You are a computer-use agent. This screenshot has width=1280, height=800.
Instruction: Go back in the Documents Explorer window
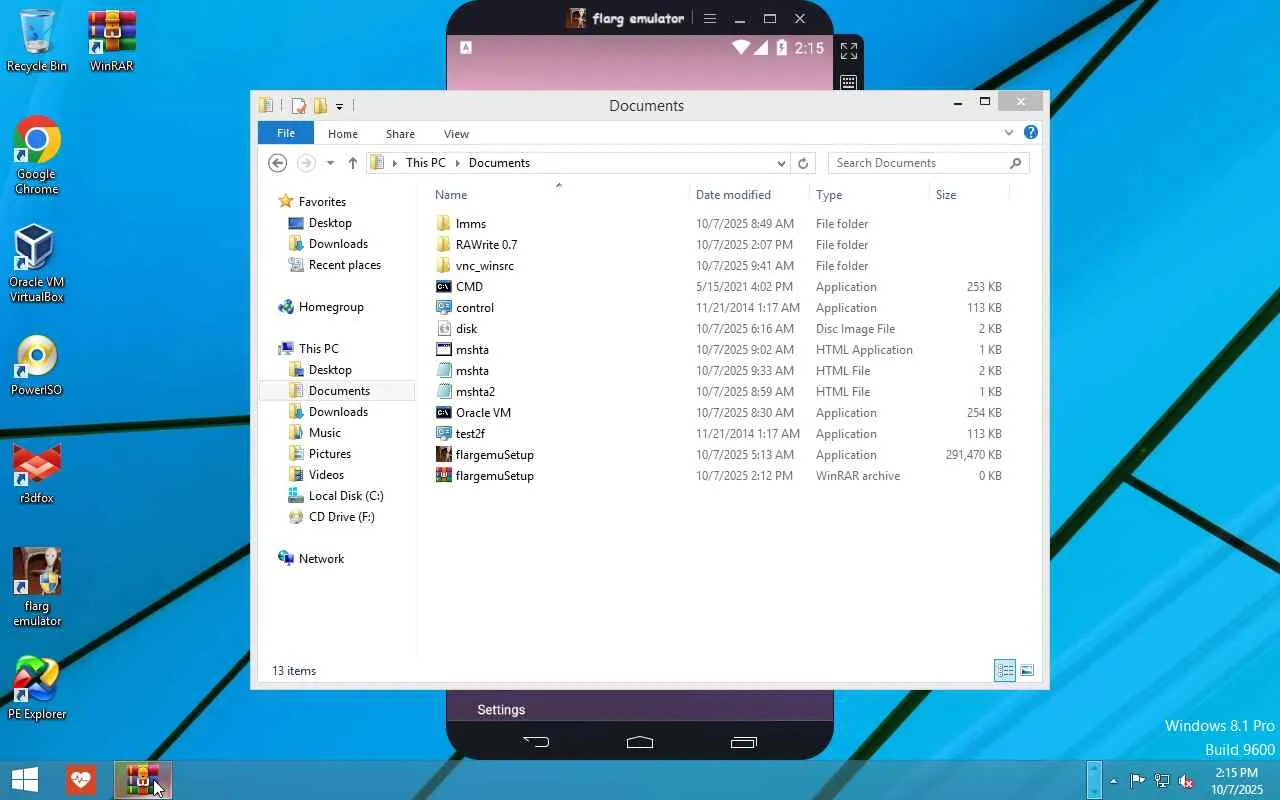pos(278,163)
